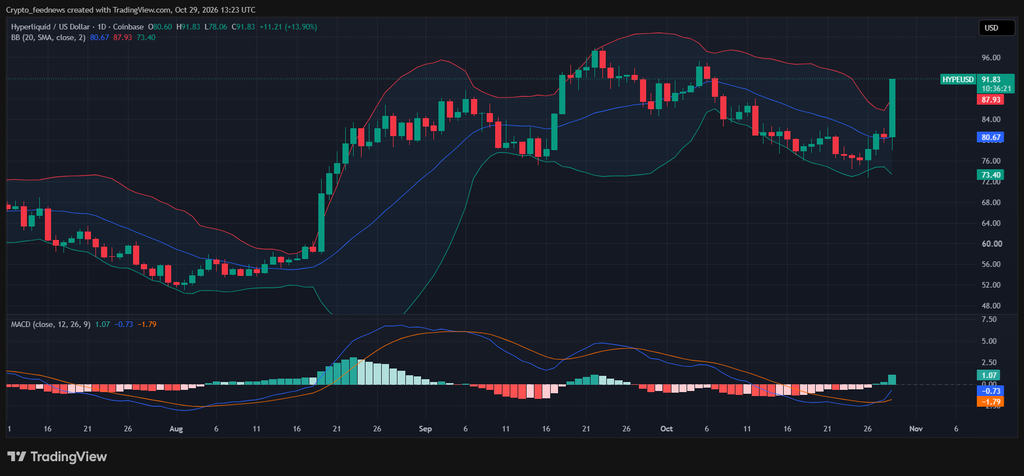
Task: Click the blue 80.67 price axis tag
Action: pyautogui.click(x=991, y=137)
